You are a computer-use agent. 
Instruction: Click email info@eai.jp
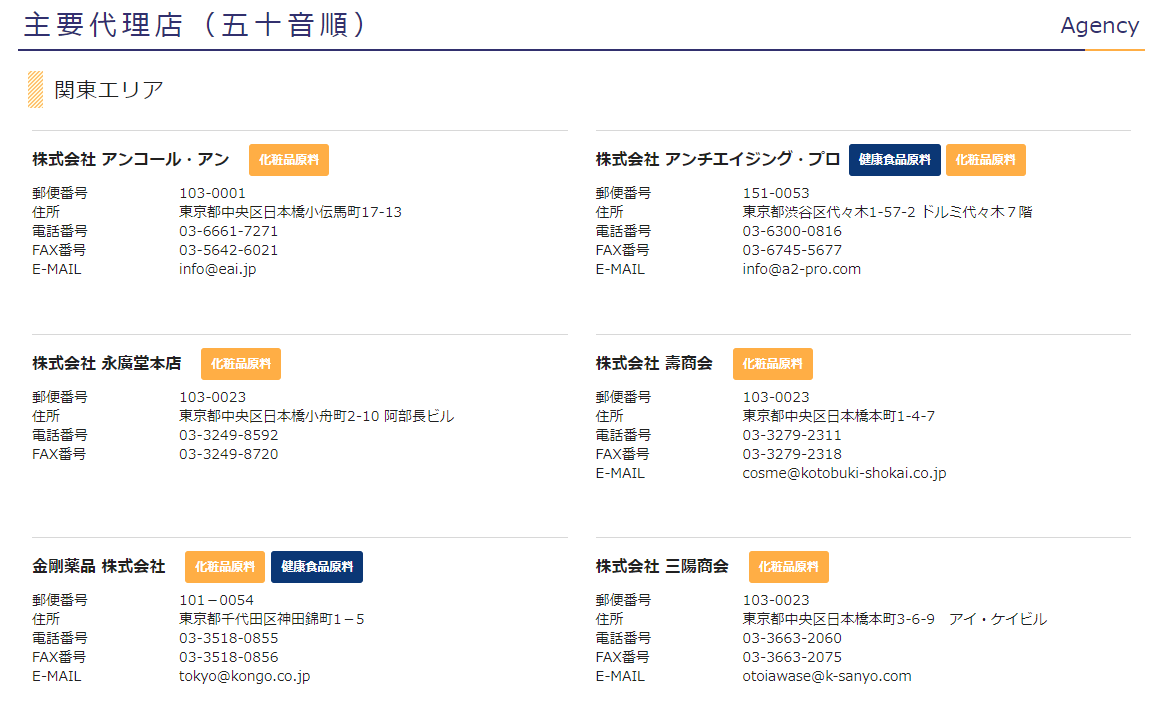coord(218,269)
